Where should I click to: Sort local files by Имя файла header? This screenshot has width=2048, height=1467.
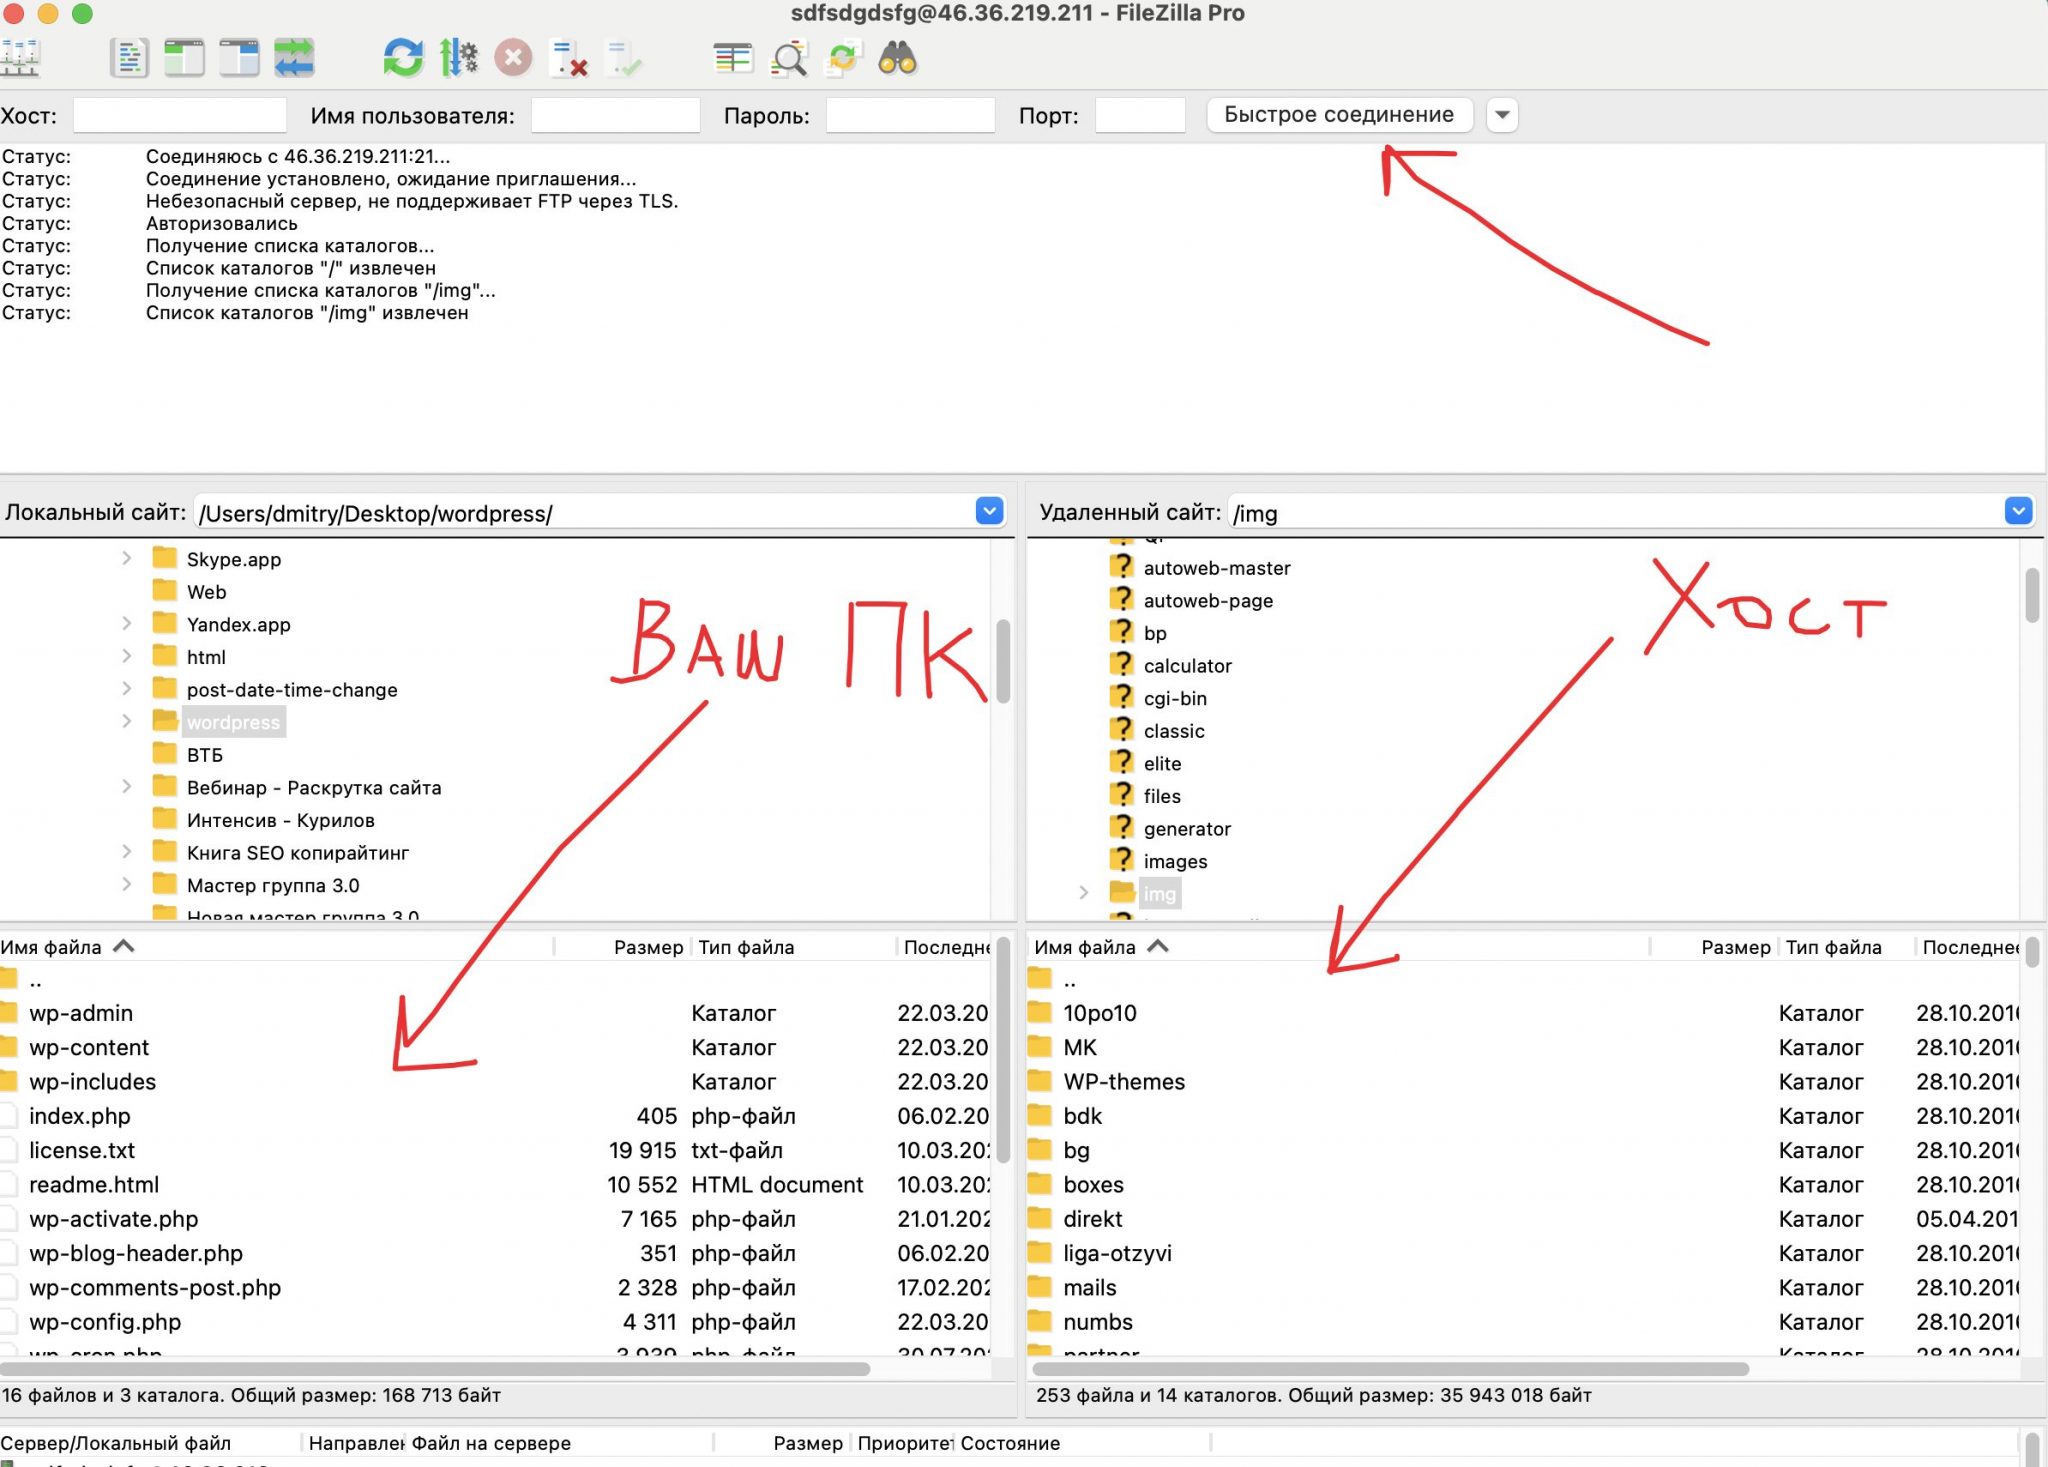click(x=51, y=947)
